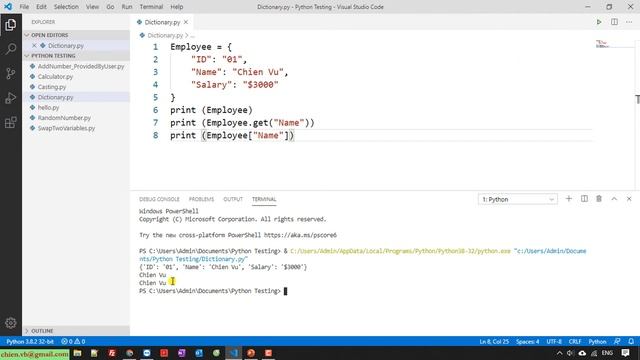
Task: Run Python file with the play icon
Action: click(599, 22)
